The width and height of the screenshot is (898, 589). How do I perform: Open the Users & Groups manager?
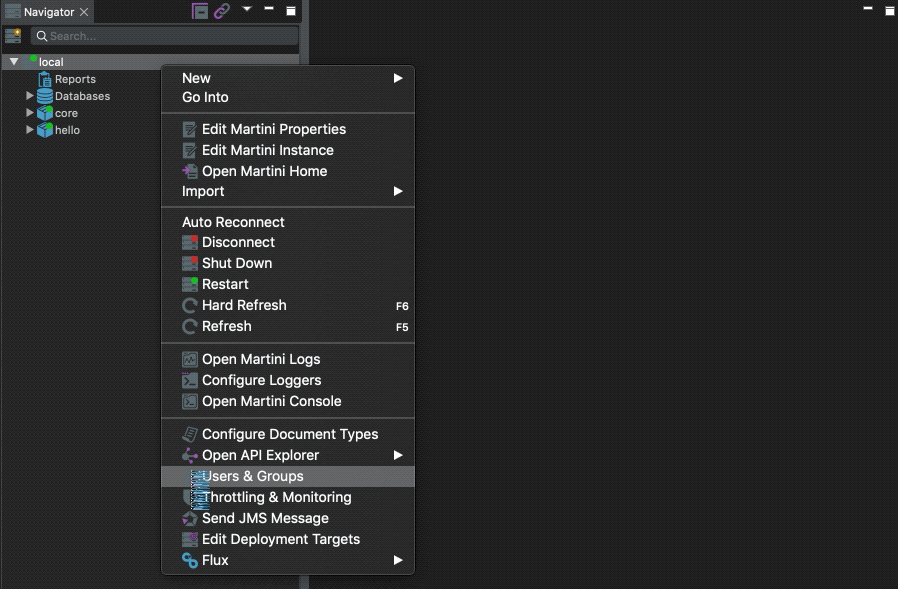pyautogui.click(x=251, y=476)
